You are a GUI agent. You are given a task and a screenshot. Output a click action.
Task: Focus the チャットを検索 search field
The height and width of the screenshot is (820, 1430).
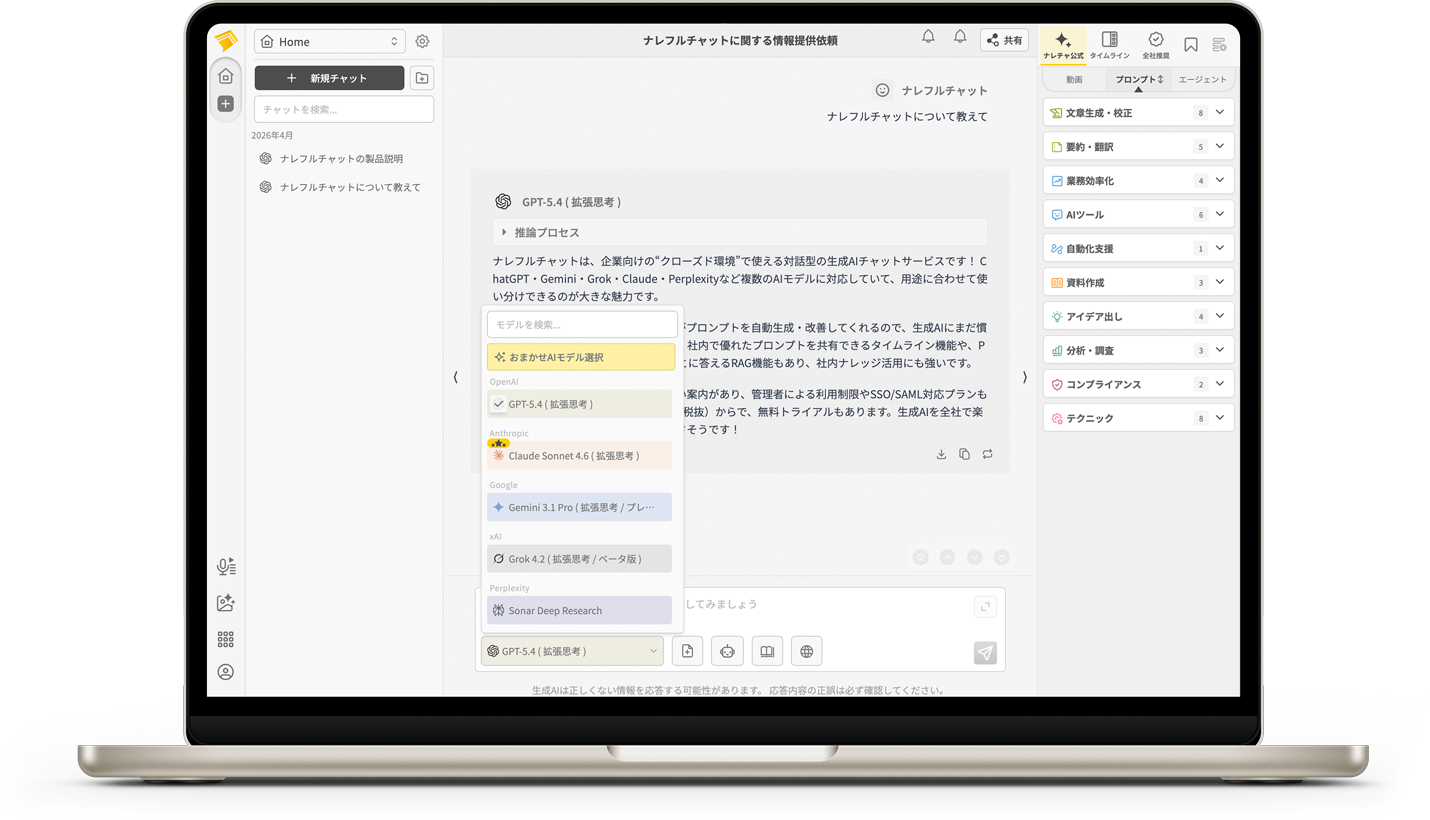pos(344,109)
